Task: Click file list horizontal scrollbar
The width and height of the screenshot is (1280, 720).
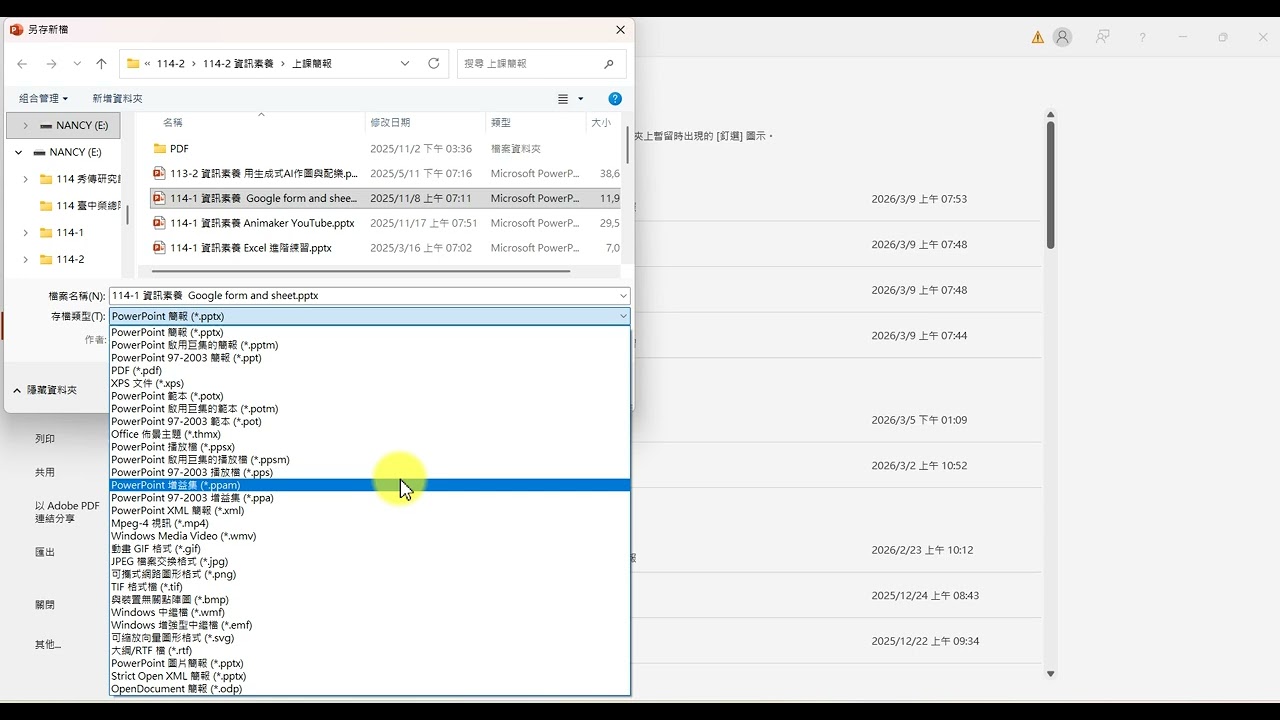Action: coord(360,271)
